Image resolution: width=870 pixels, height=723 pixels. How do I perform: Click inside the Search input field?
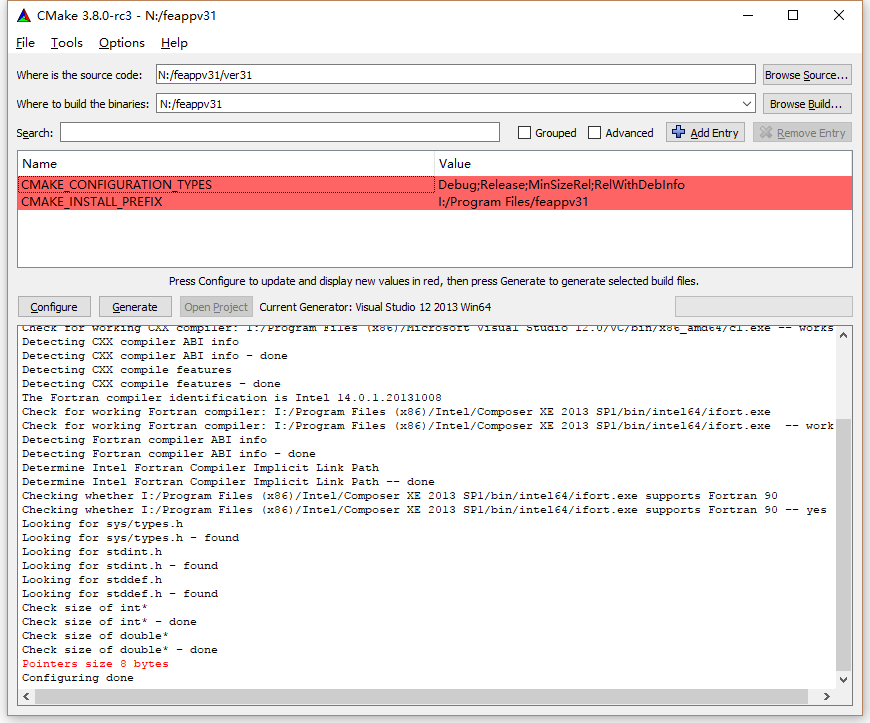click(280, 132)
